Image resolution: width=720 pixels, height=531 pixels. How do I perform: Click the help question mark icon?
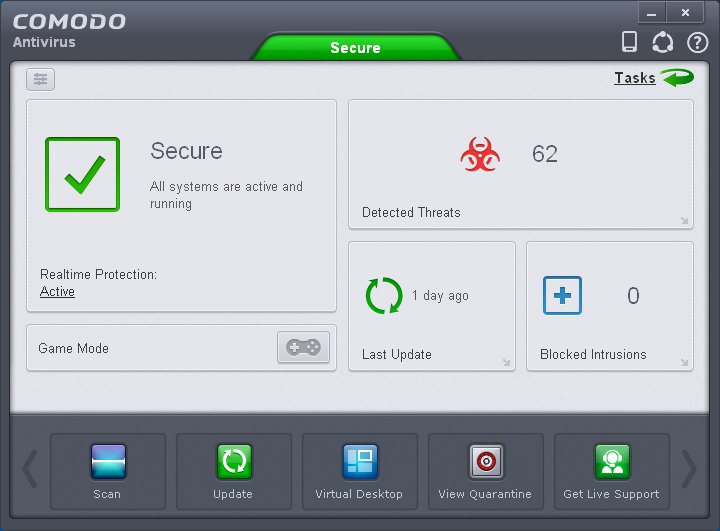tap(696, 42)
